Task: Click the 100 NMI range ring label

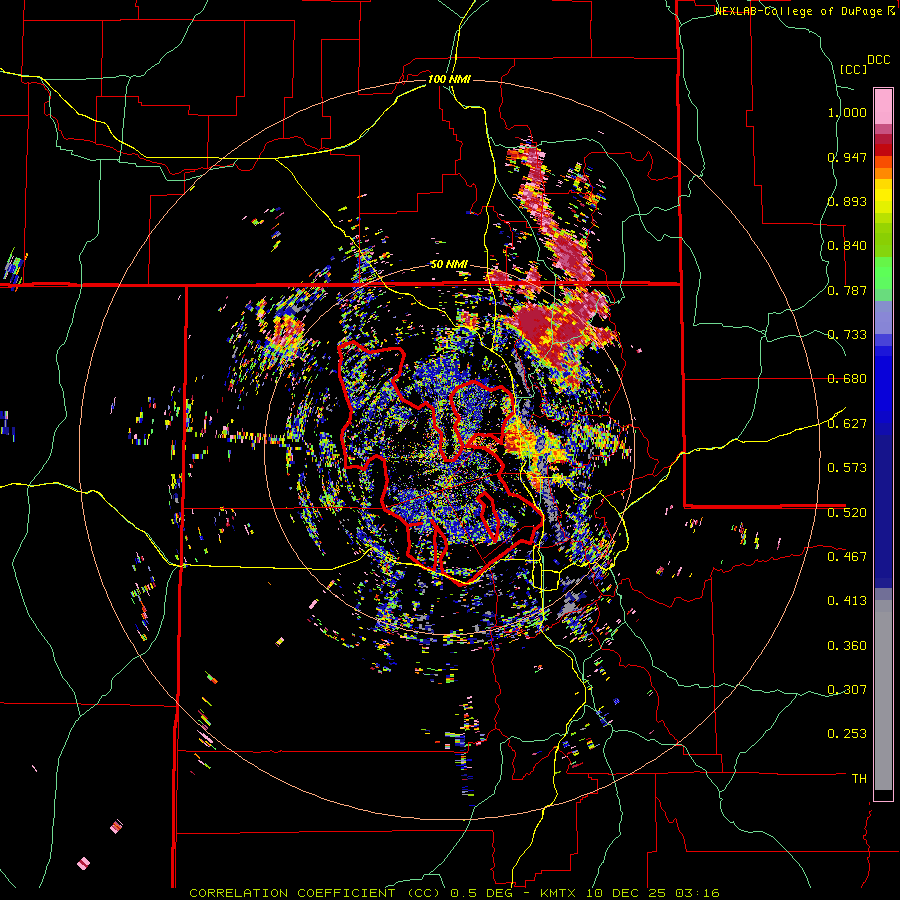Action: pyautogui.click(x=449, y=79)
